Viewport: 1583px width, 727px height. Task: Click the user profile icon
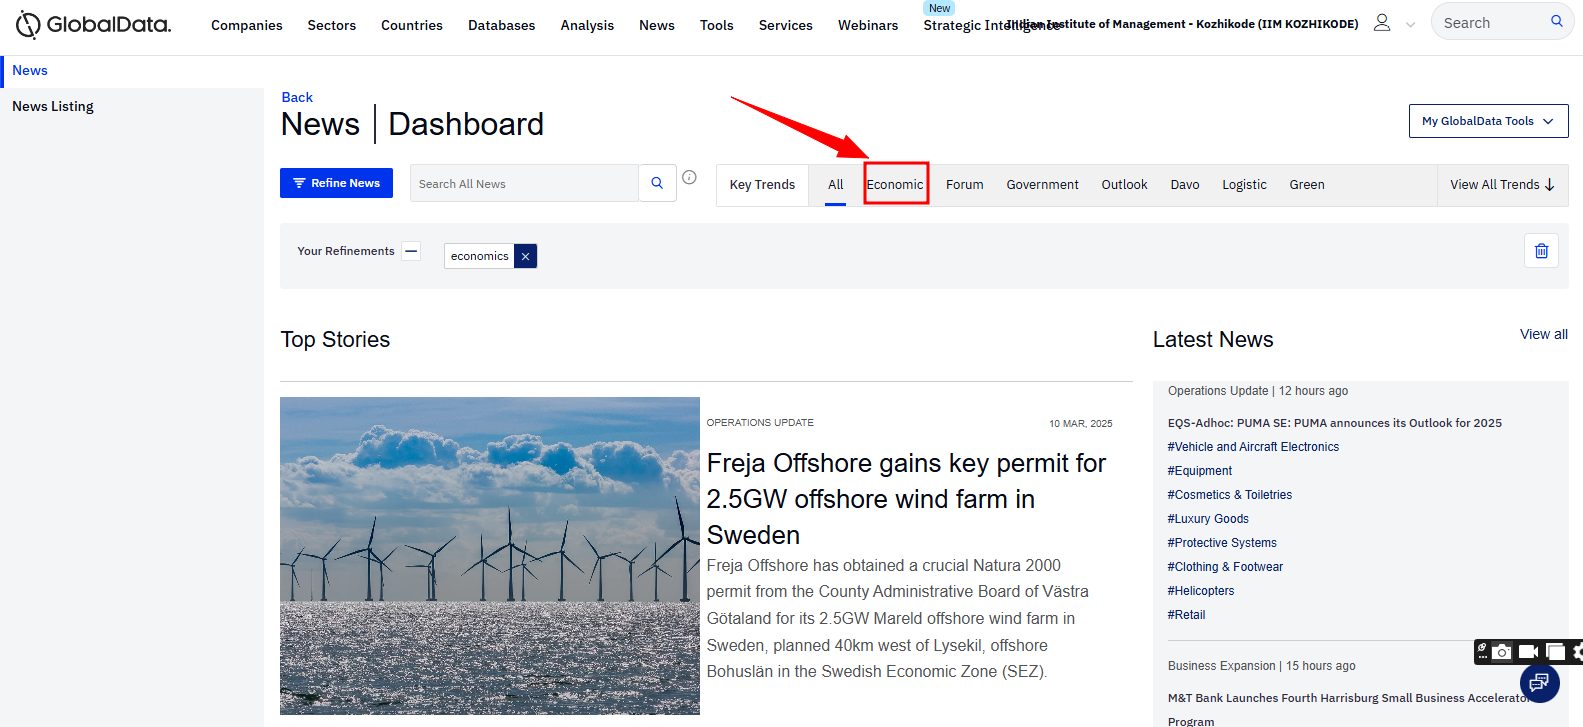tap(1381, 23)
